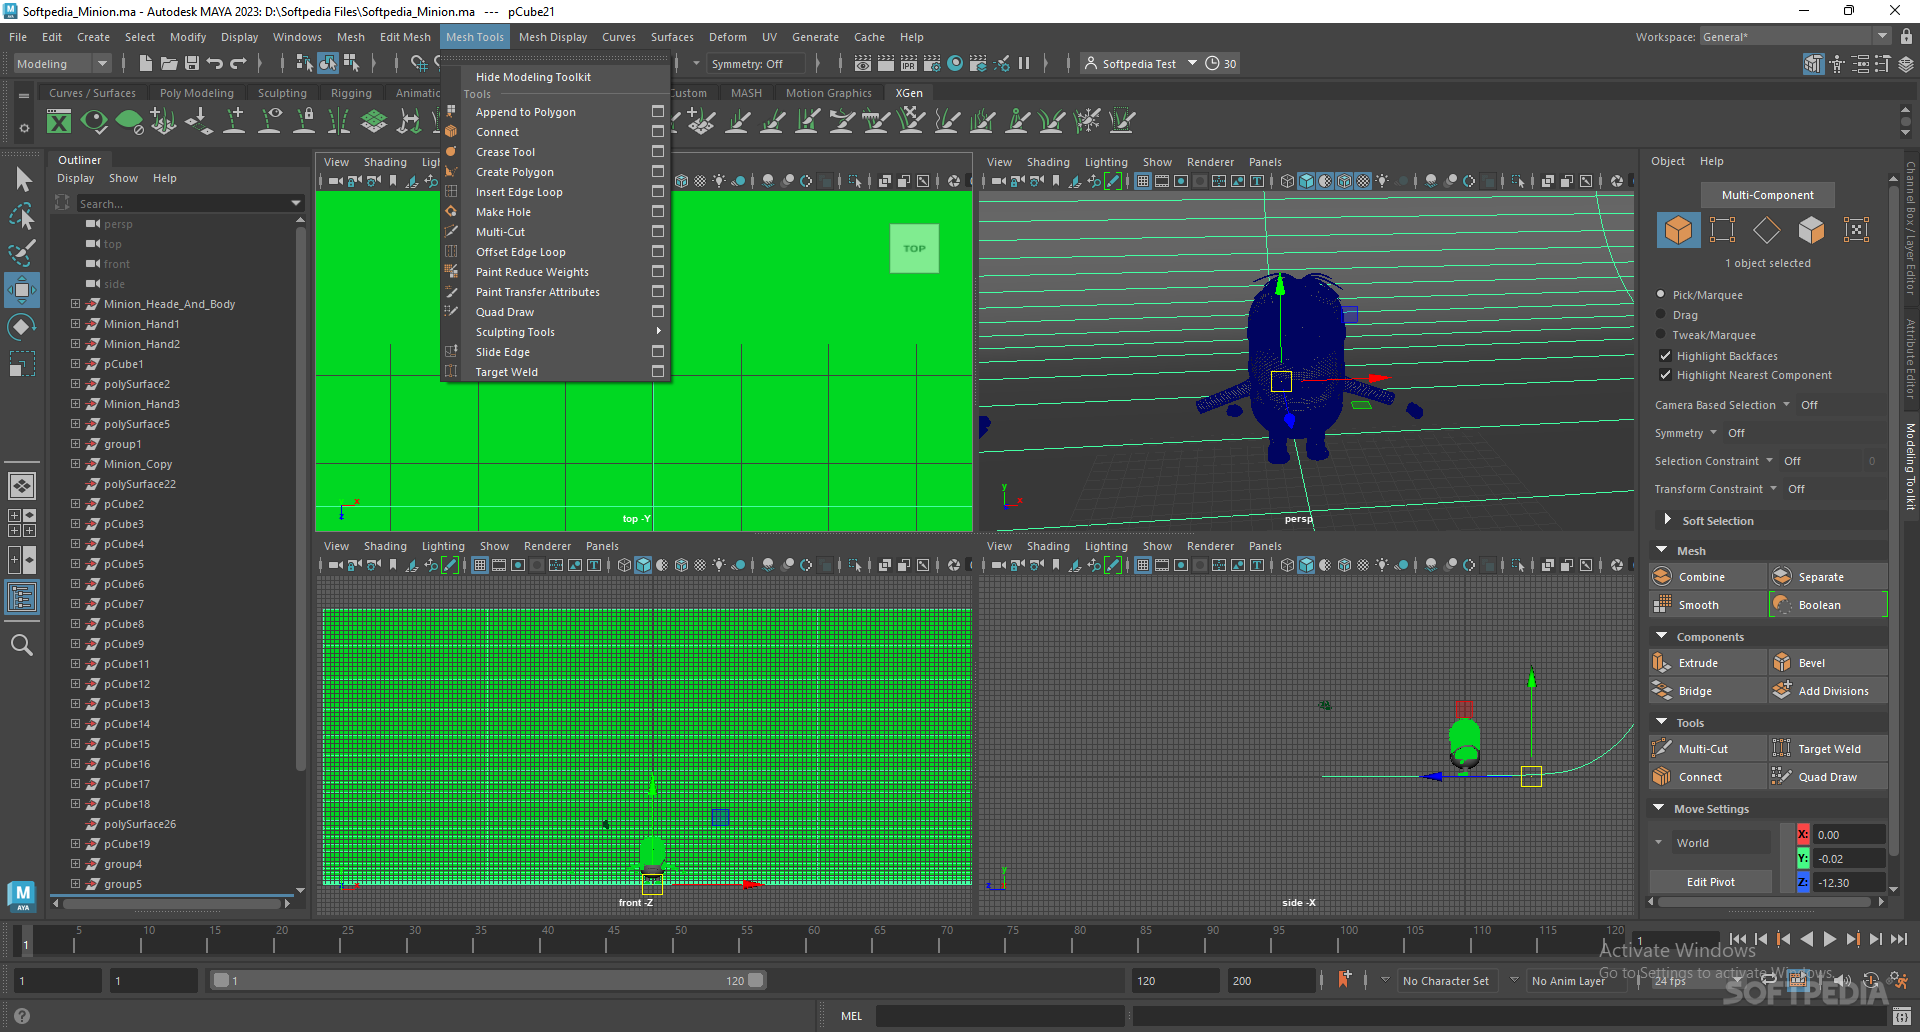Open Camera Based Selection dropdown
The height and width of the screenshot is (1032, 1920).
click(x=1786, y=405)
